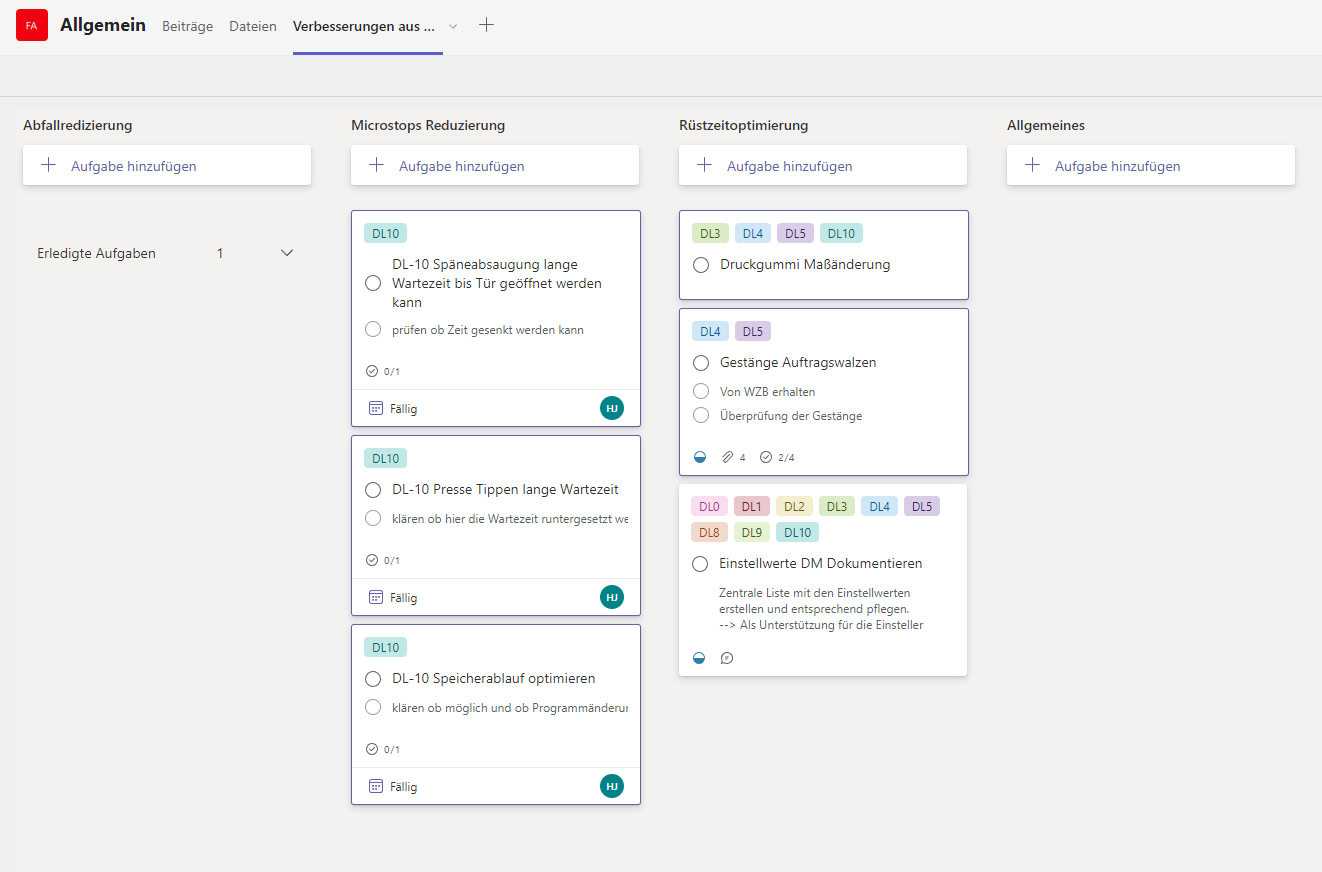This screenshot has height=872, width=1322.
Task: Click HJ assignee avatar on Presse Tippen card
Action: pyautogui.click(x=612, y=597)
